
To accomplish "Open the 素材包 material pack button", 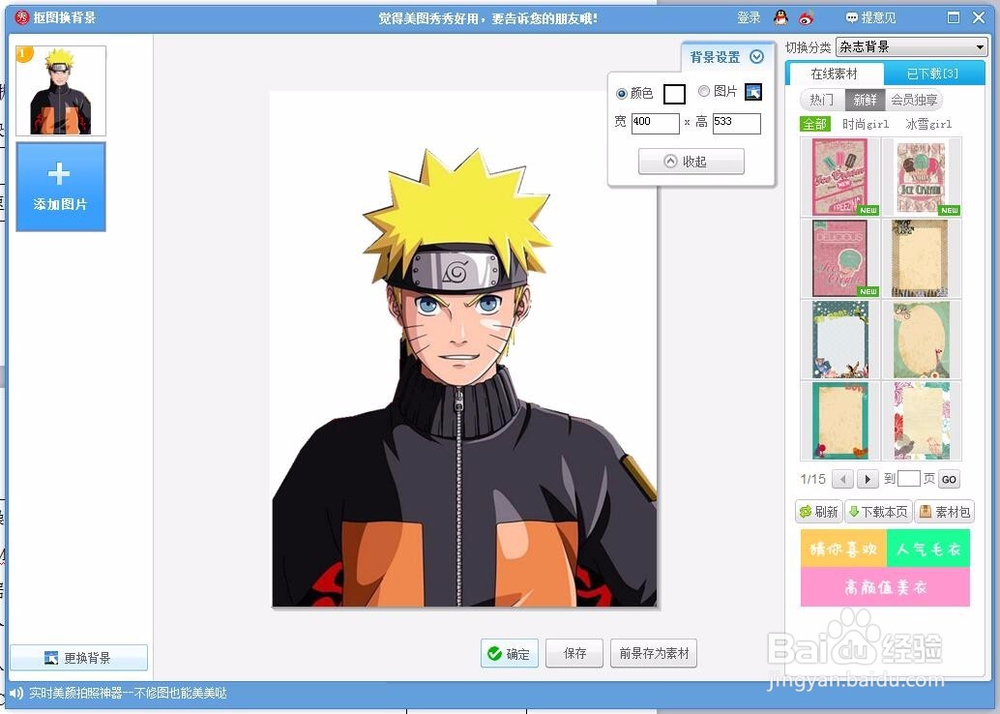I will pos(944,511).
